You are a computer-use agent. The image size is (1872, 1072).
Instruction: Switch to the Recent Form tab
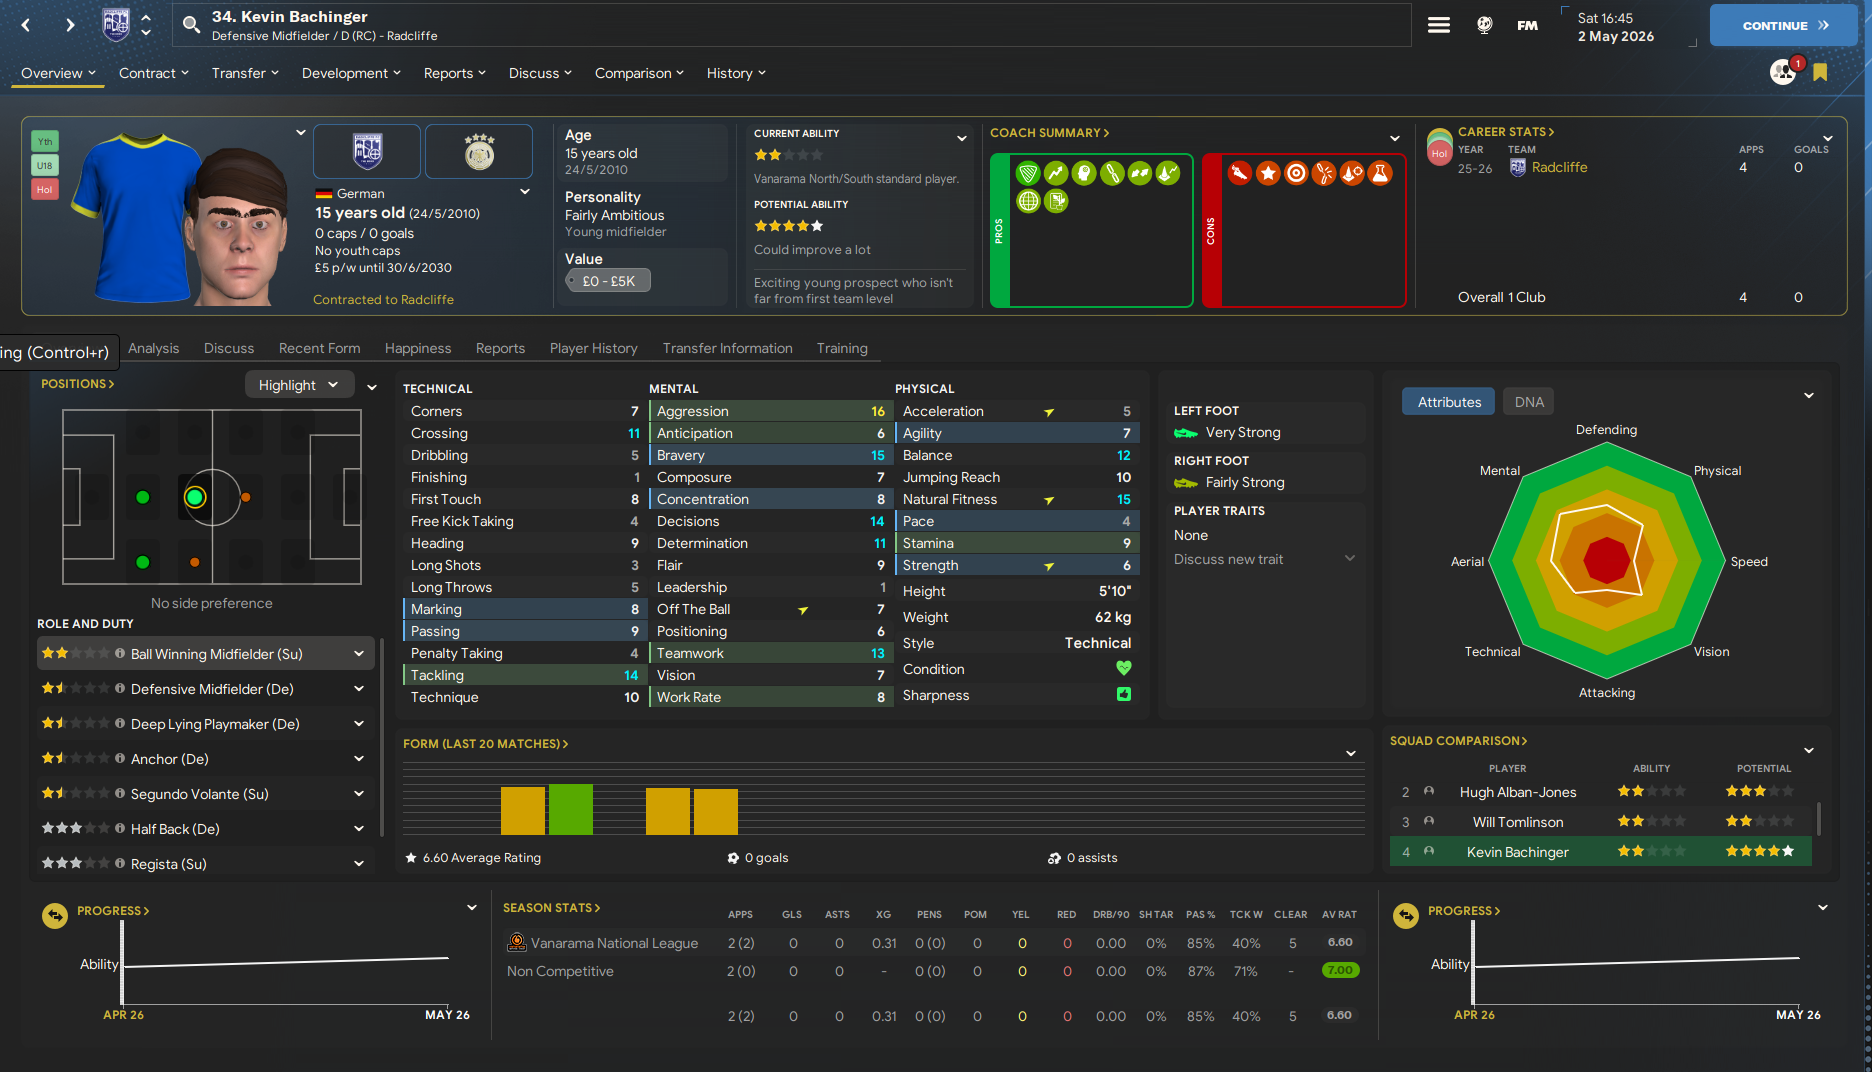[x=319, y=348]
